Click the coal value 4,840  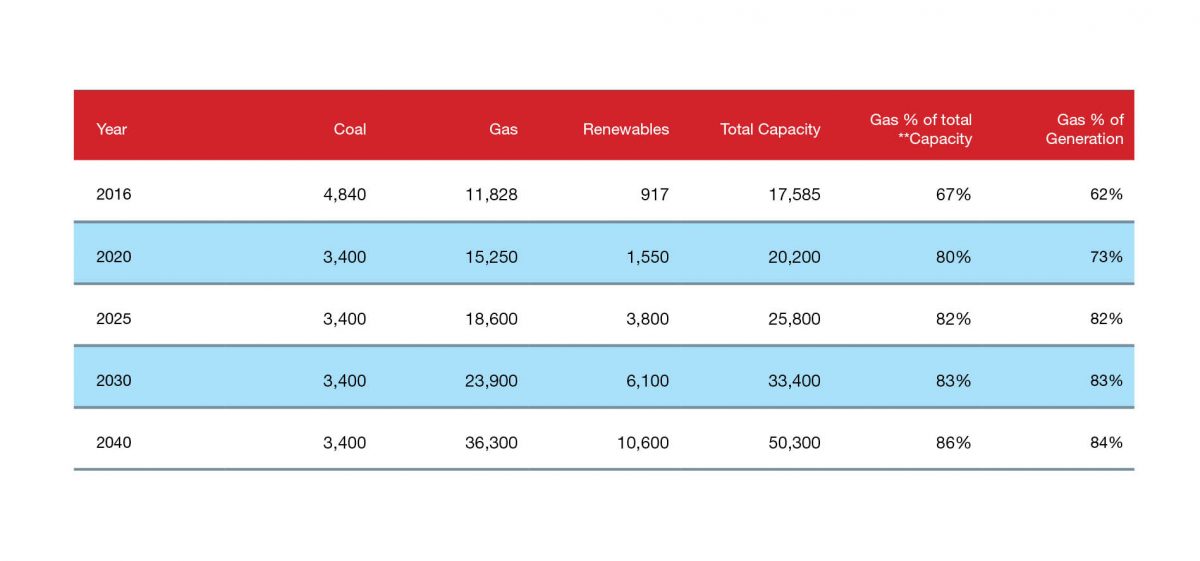(x=344, y=195)
